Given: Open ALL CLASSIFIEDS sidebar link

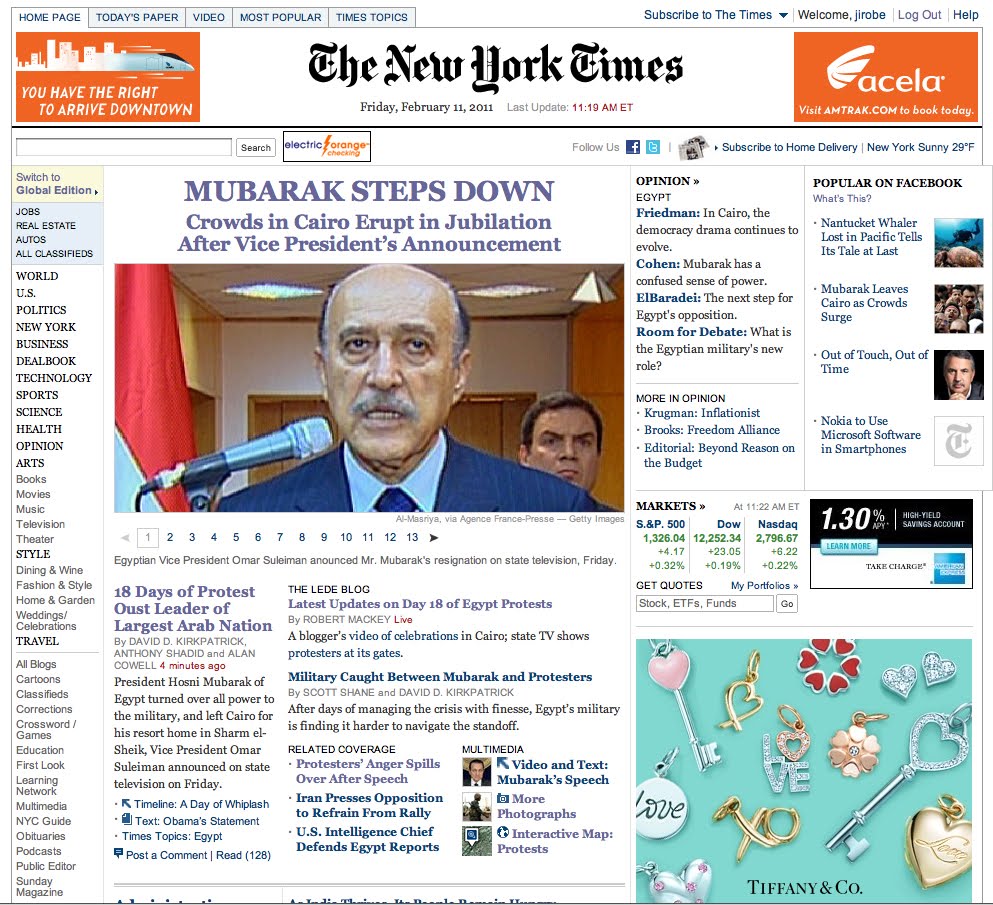Looking at the screenshot, I should (x=54, y=253).
